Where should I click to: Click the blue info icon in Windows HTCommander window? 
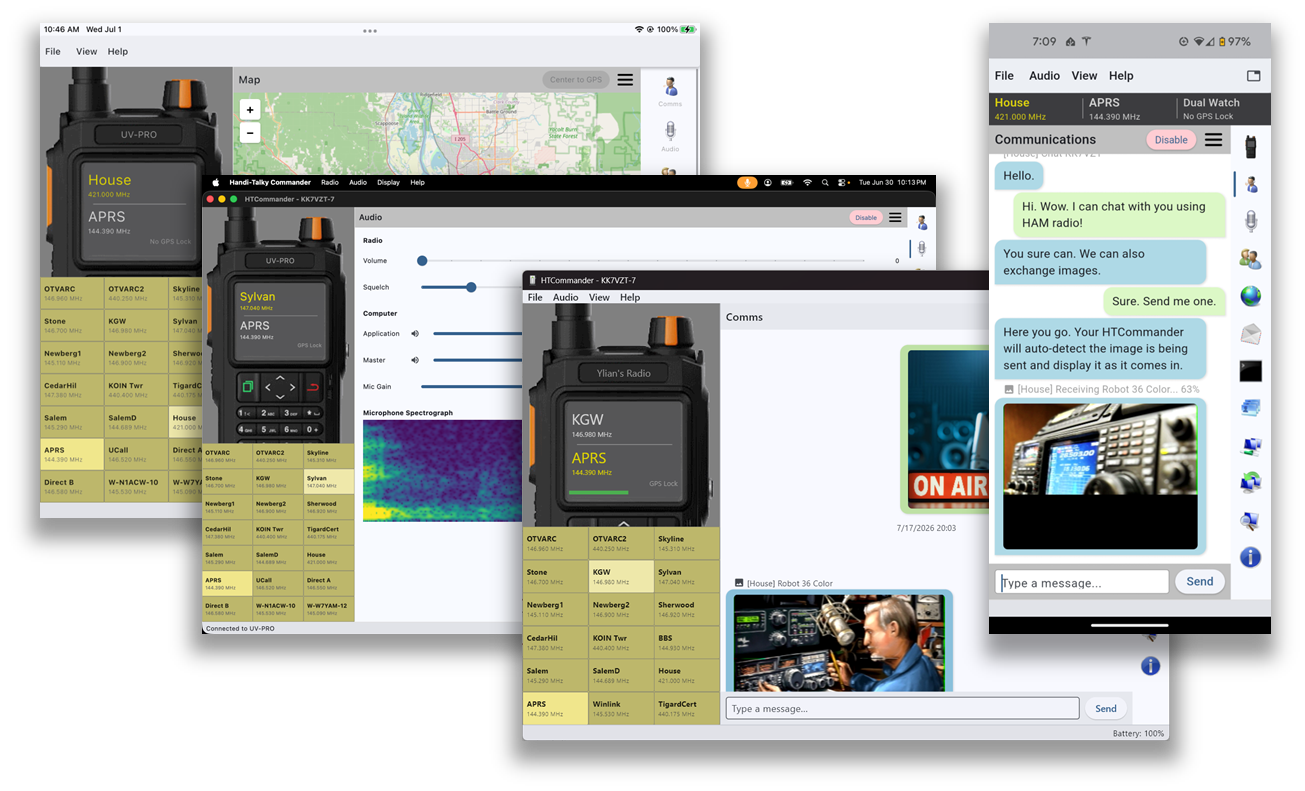1150,665
